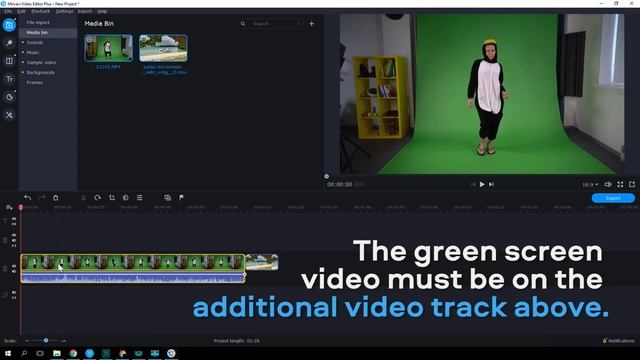Click the next frame button
The height and width of the screenshot is (360, 640).
[491, 184]
